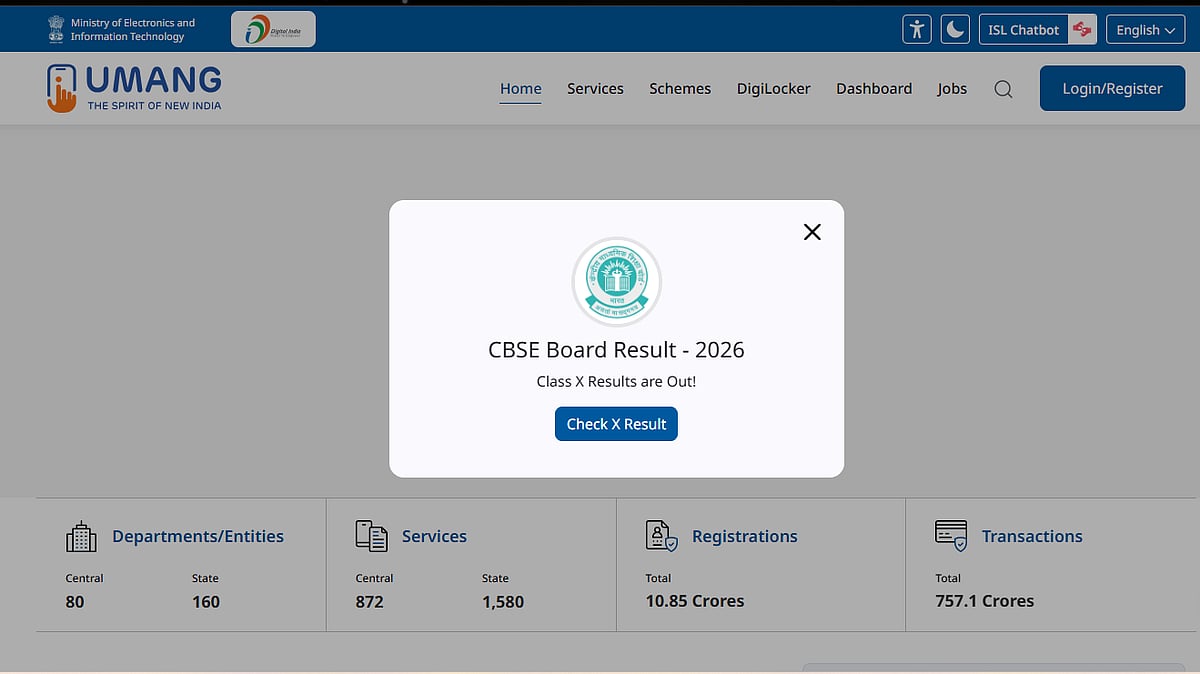
Task: Click the UMANG logo
Action: [134, 88]
